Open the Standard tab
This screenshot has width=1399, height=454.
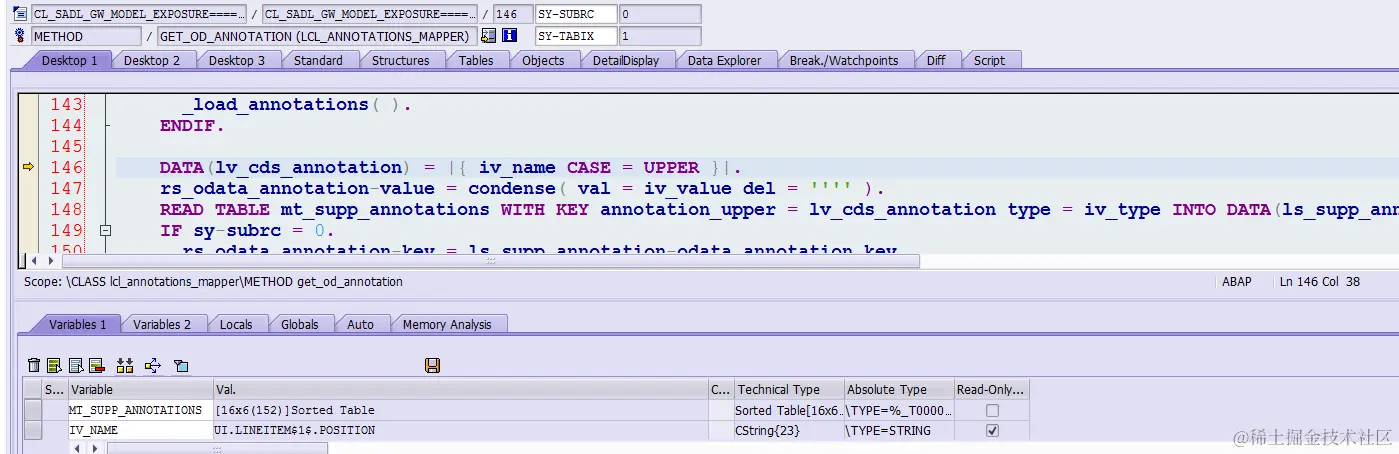(x=318, y=60)
